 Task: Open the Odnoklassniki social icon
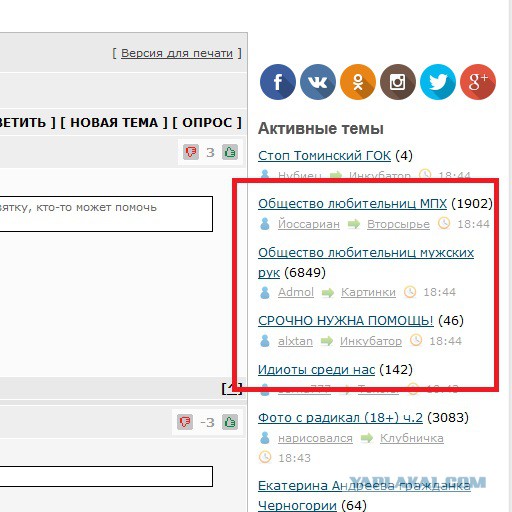pyautogui.click(x=358, y=82)
